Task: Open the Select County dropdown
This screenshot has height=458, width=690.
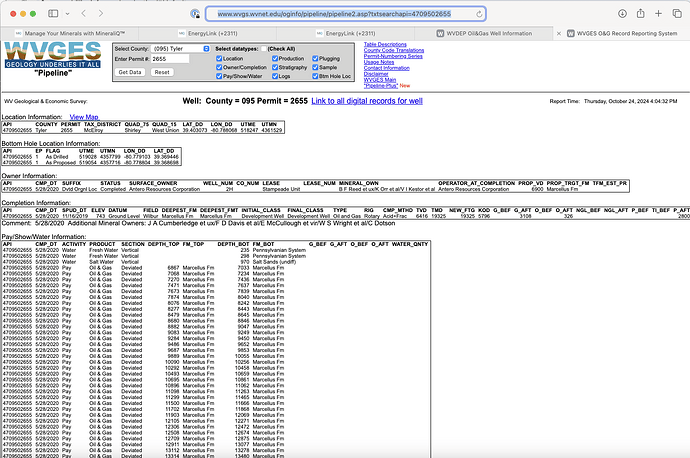Action: click(180, 49)
